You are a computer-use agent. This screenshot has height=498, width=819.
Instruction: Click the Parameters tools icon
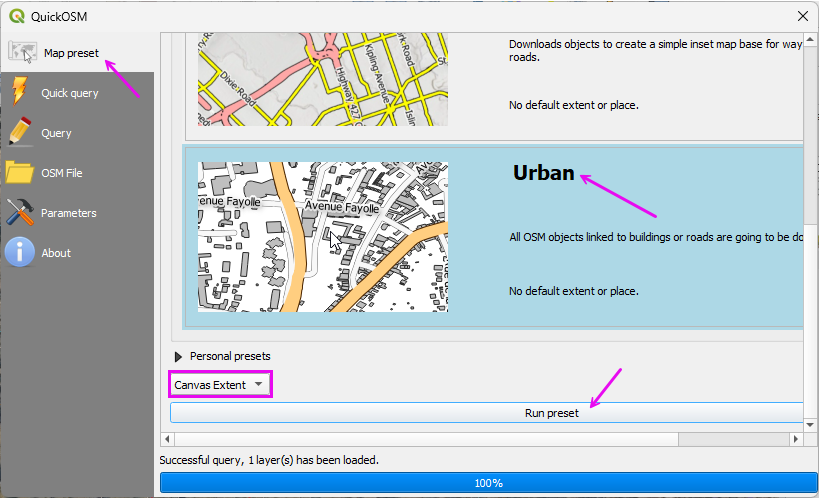point(20,213)
